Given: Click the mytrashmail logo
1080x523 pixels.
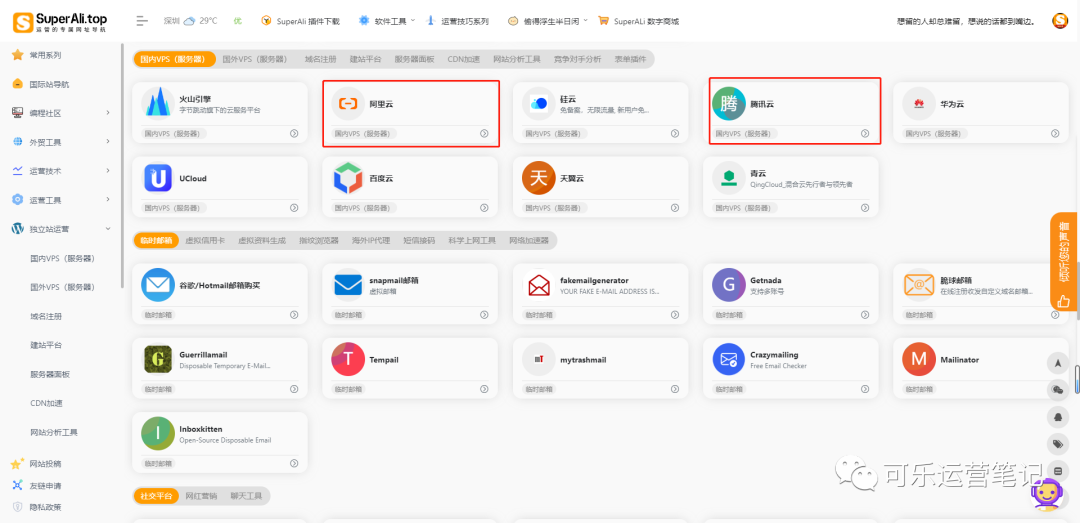Looking at the screenshot, I should 539,359.
